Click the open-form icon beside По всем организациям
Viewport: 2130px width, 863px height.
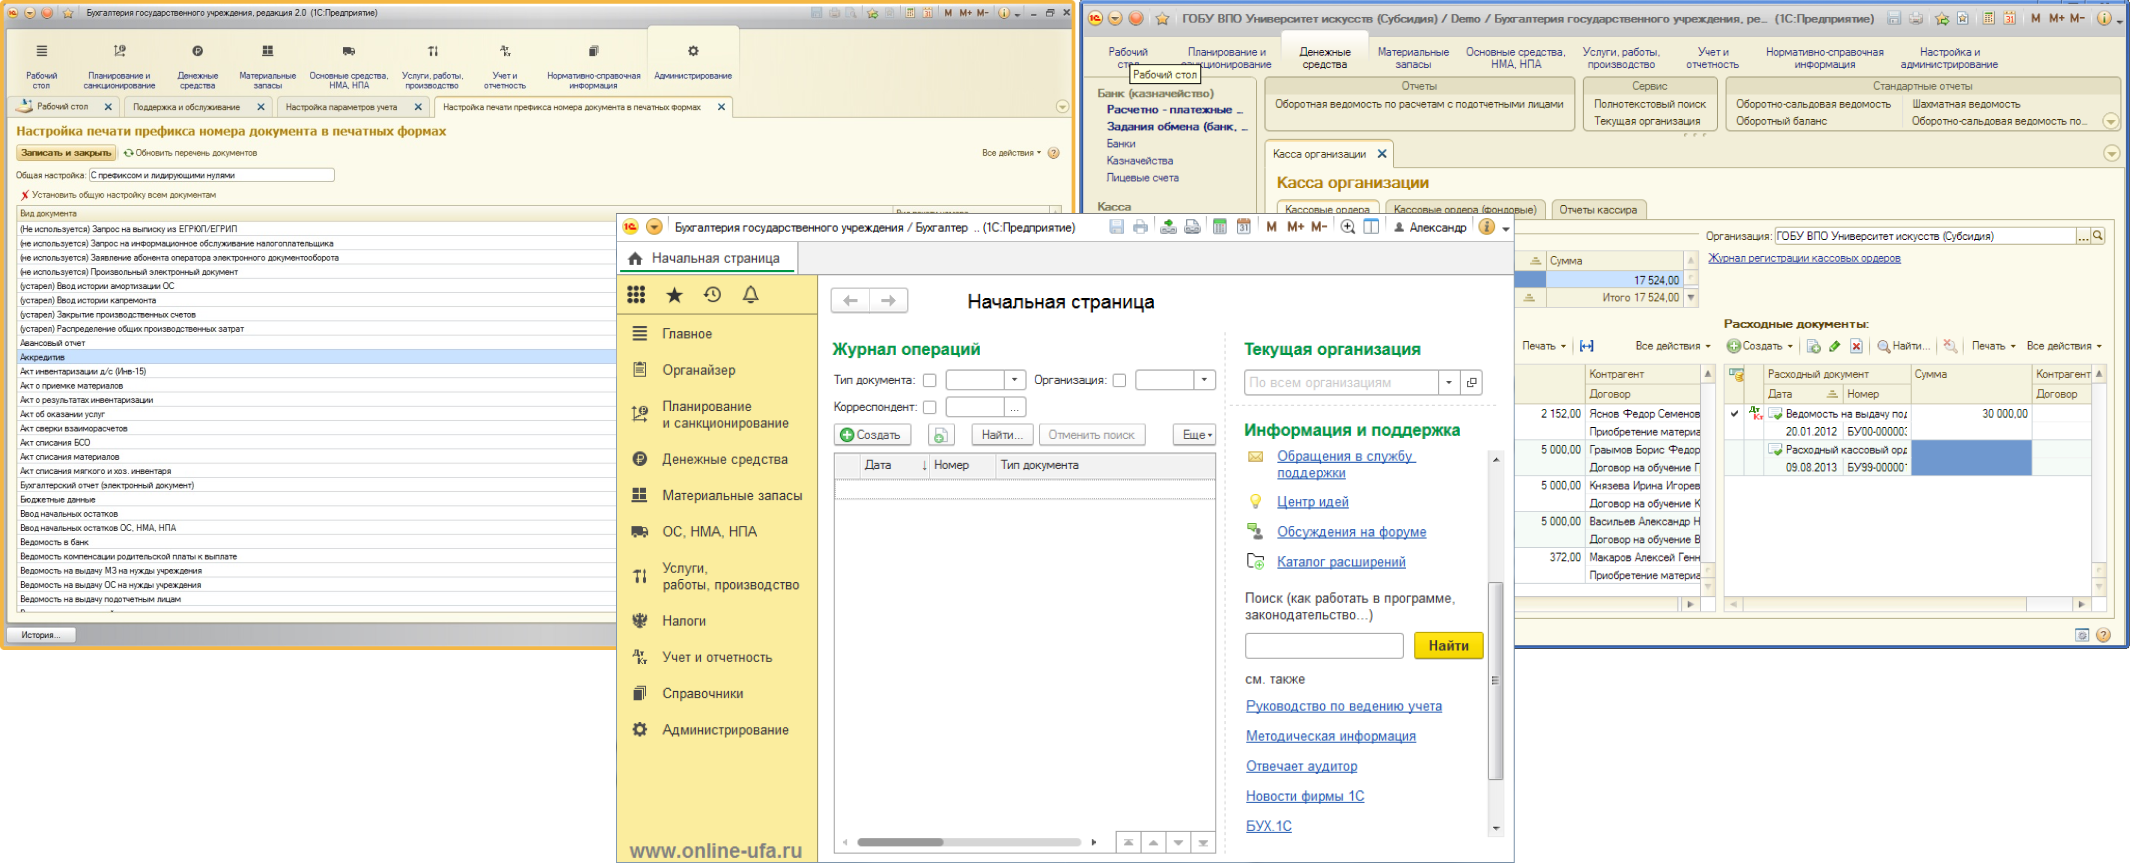coord(1471,382)
